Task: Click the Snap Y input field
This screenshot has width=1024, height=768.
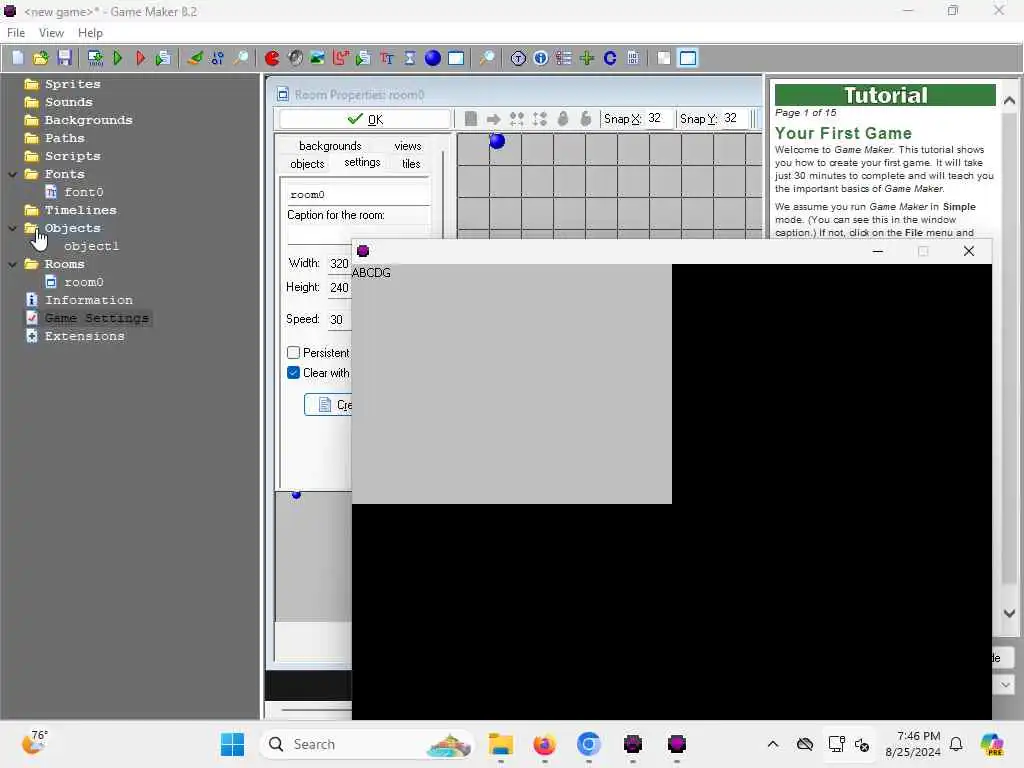Action: tap(734, 118)
